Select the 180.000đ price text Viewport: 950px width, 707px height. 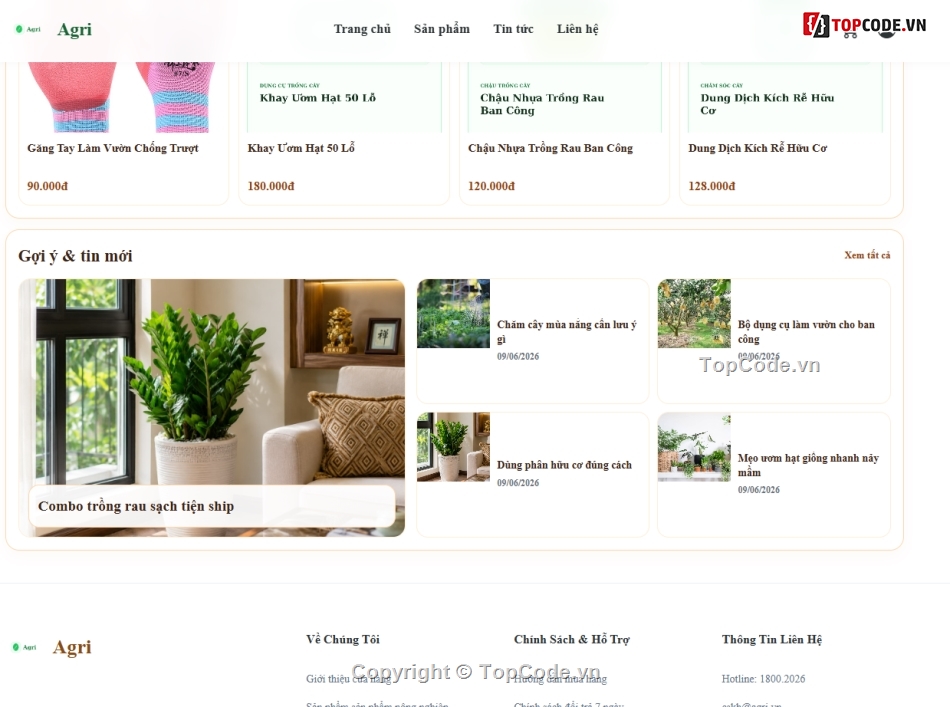pos(271,187)
